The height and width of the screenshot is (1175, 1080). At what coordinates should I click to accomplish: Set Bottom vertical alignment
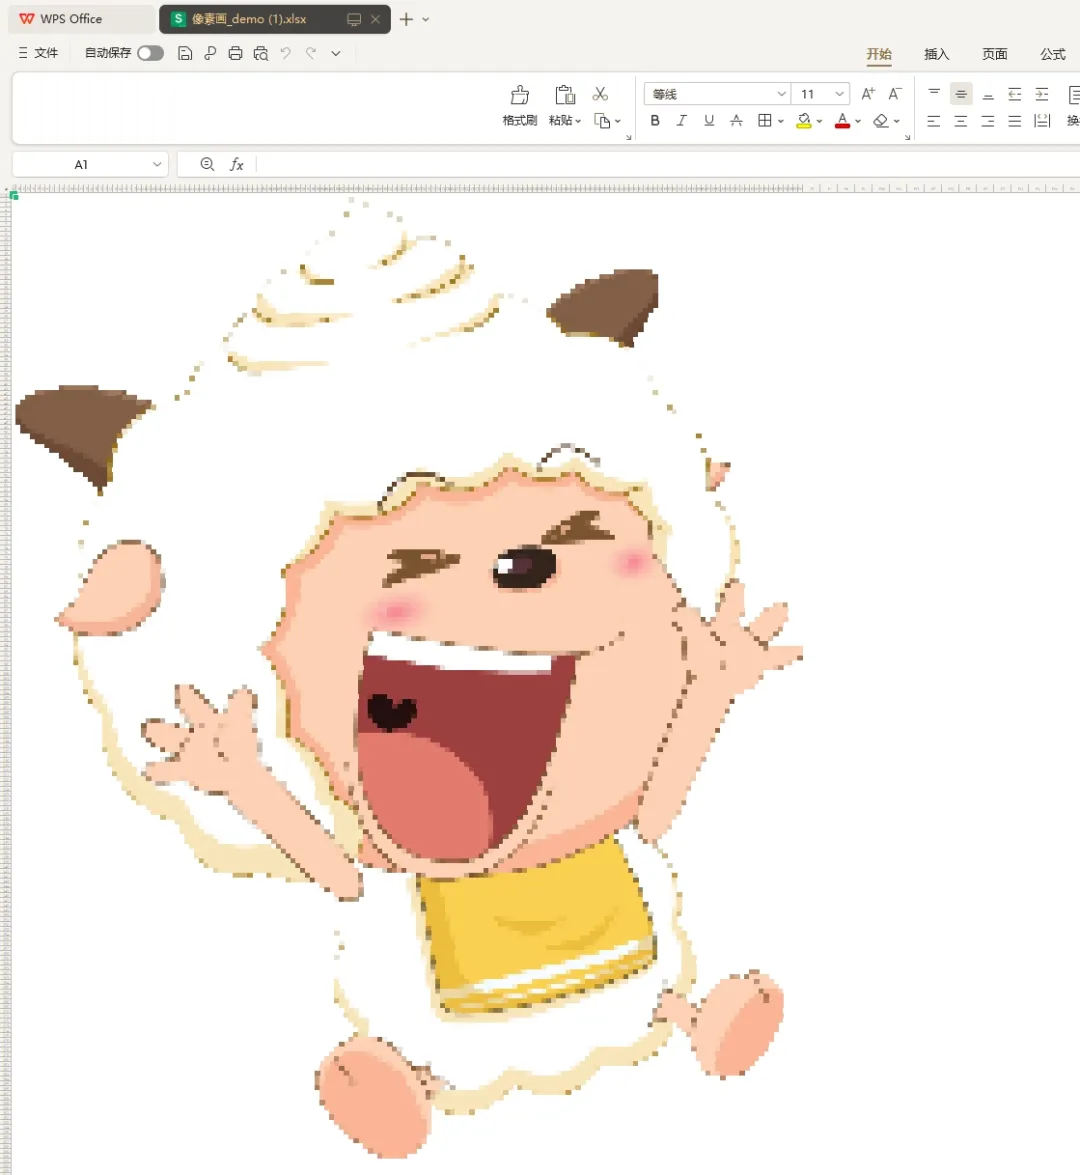988,94
